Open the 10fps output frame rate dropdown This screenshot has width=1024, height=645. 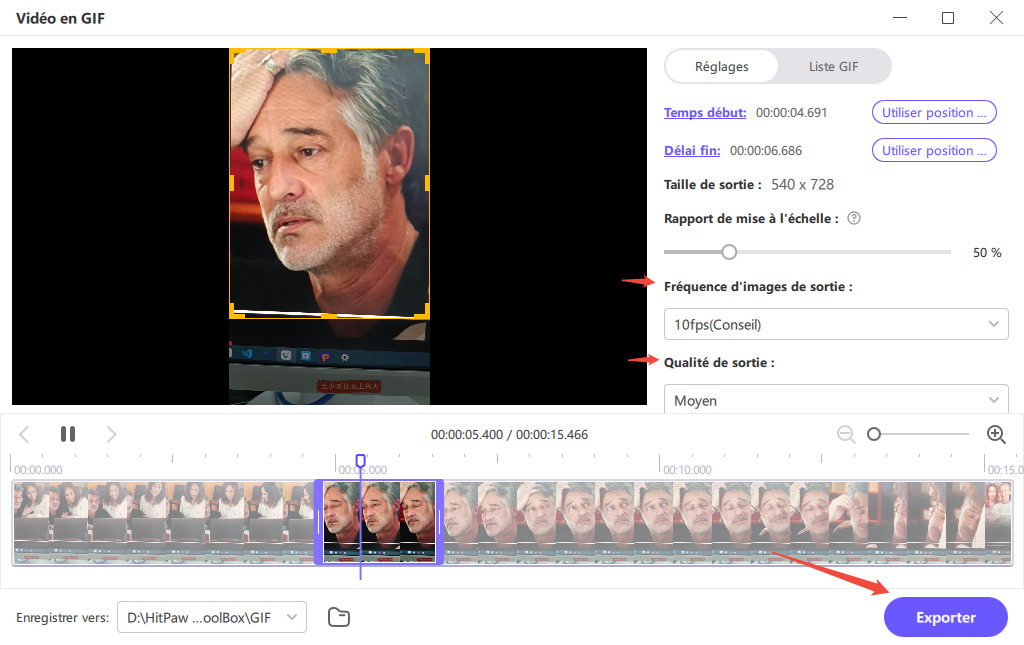tap(836, 324)
